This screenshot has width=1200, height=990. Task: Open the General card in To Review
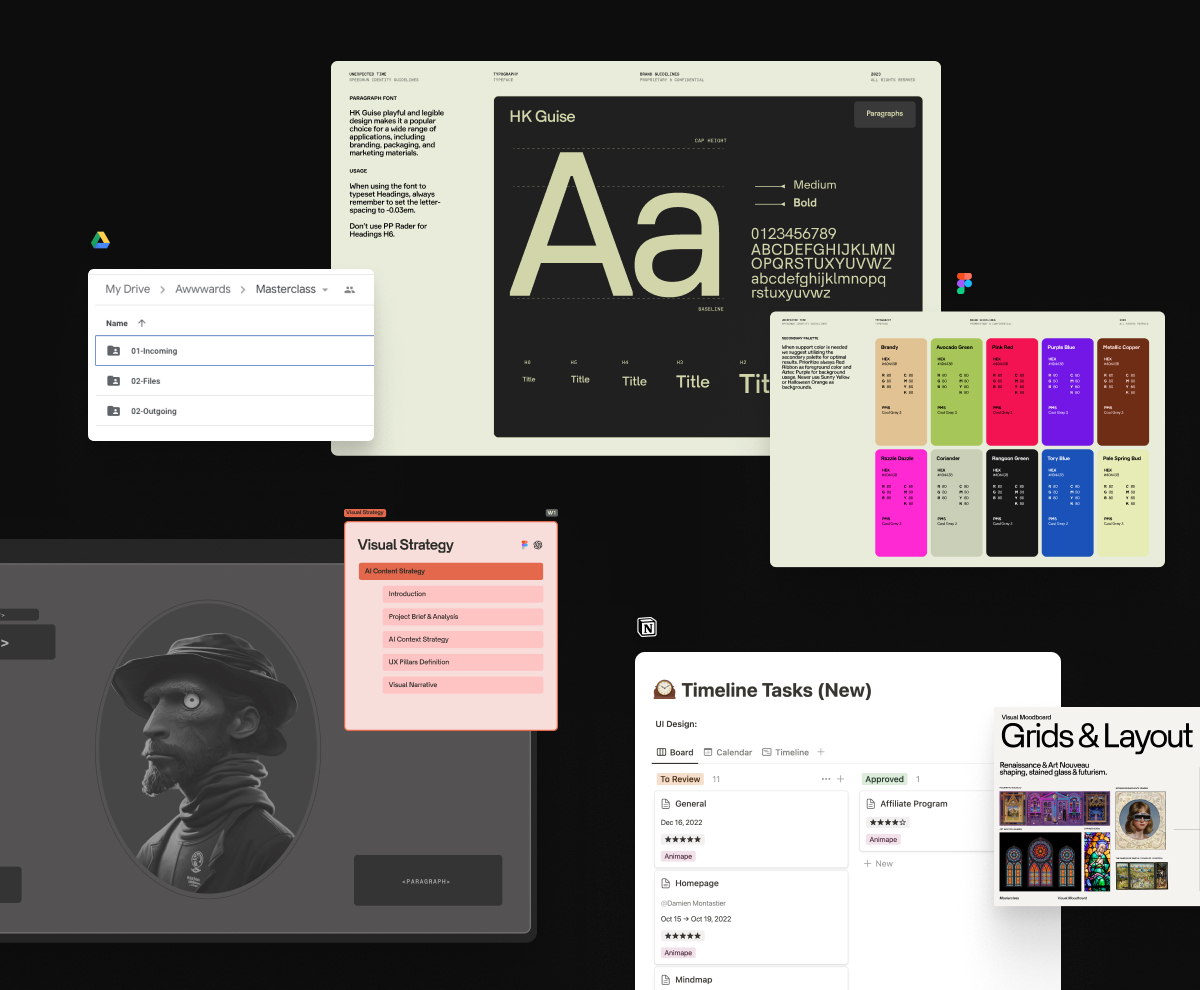[x=692, y=803]
